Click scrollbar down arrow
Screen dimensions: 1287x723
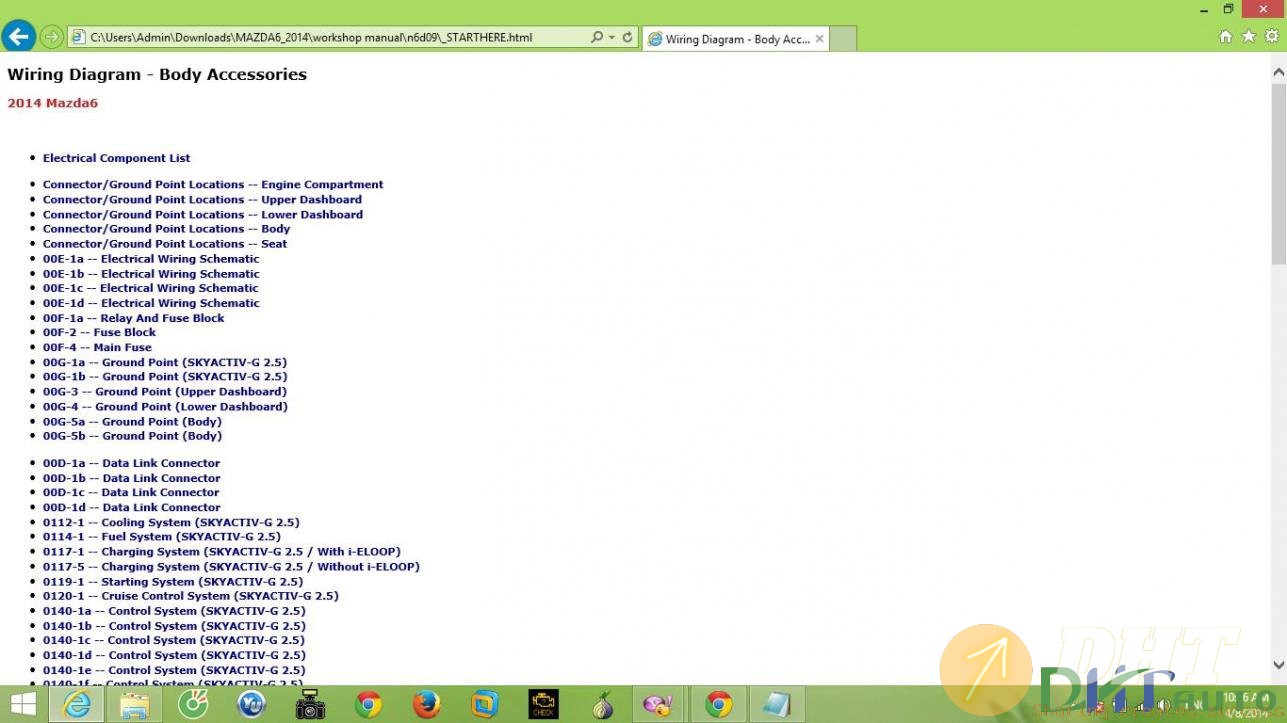1278,664
